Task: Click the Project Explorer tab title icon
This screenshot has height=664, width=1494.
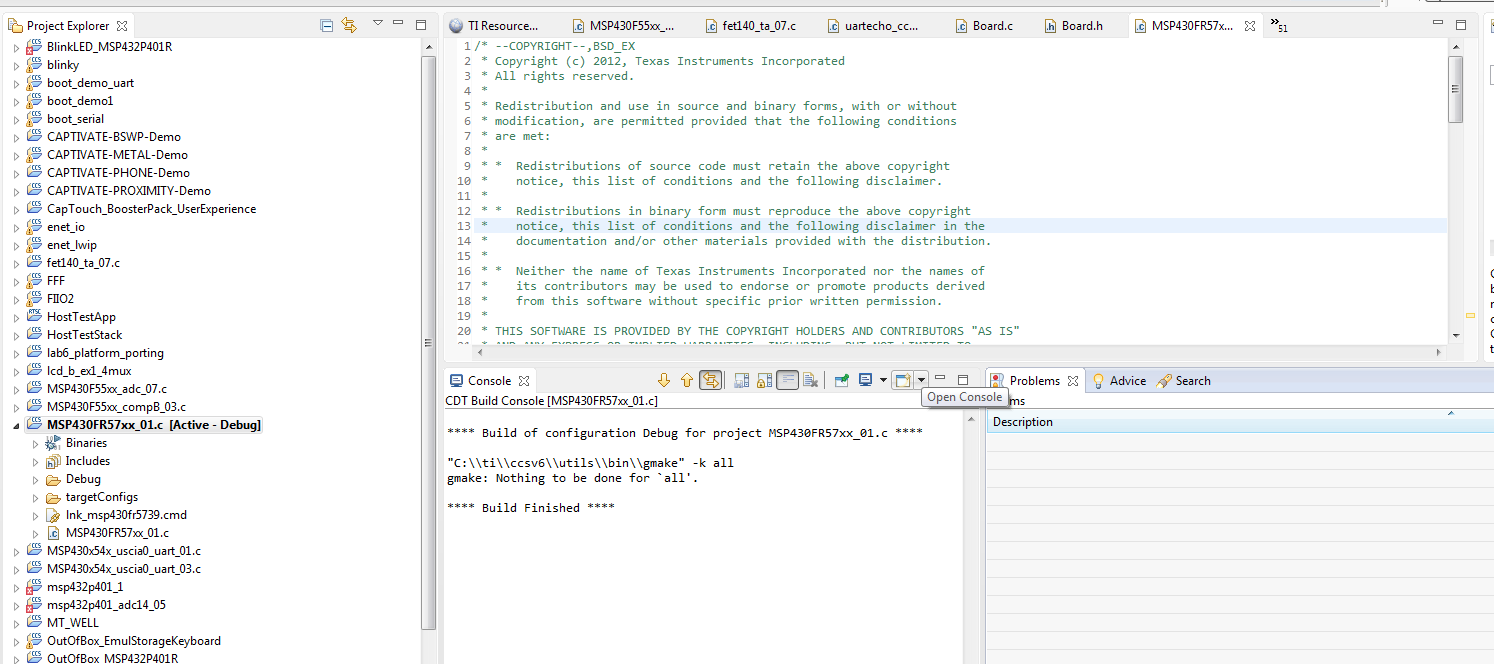Action: 15,26
